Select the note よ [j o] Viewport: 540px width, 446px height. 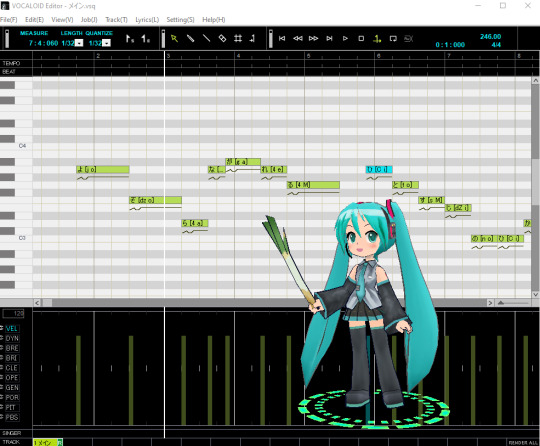coord(103,169)
